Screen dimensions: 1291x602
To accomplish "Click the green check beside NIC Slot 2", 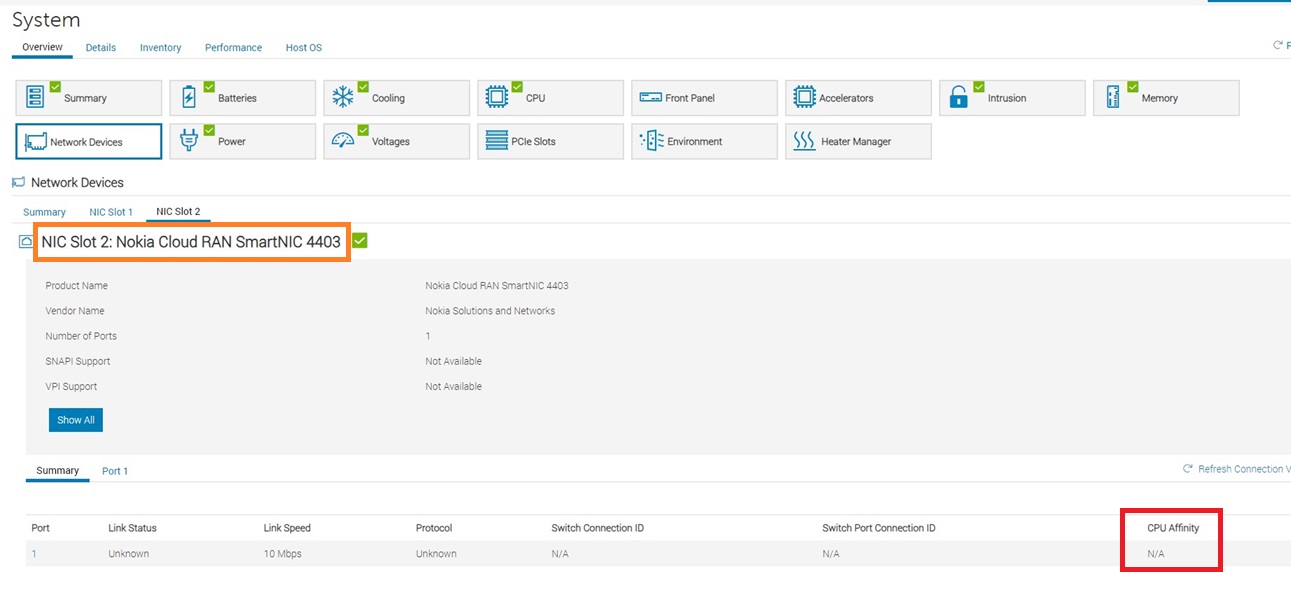I will point(360,241).
